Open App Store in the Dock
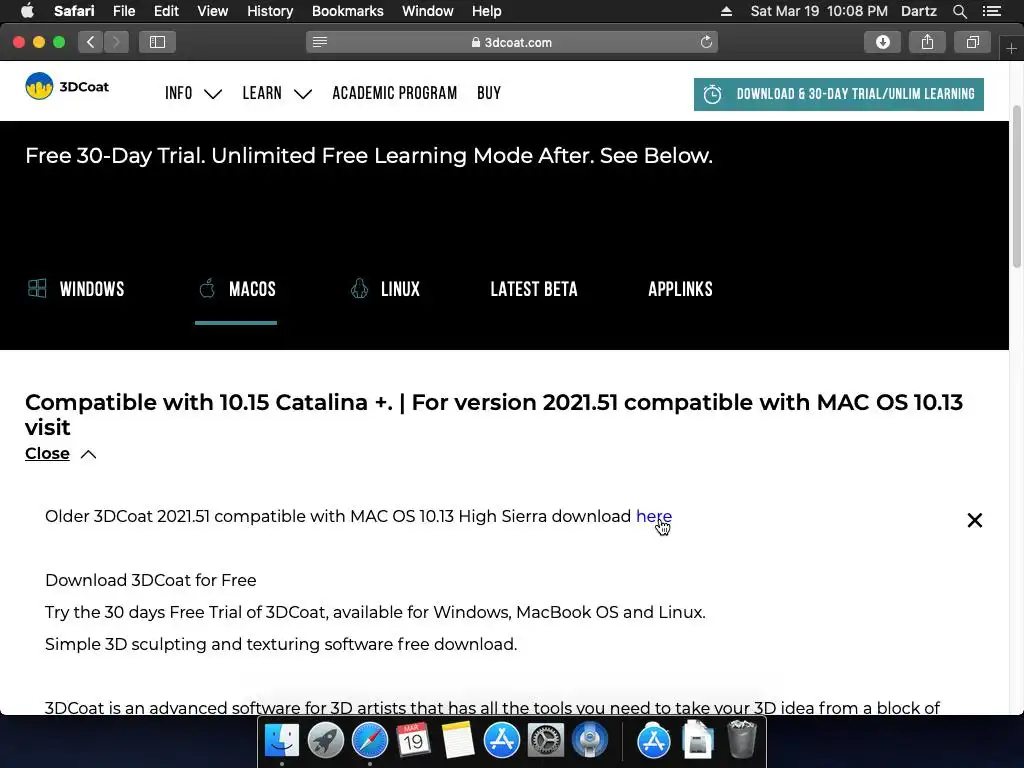The width and height of the screenshot is (1024, 768). pyautogui.click(x=502, y=741)
